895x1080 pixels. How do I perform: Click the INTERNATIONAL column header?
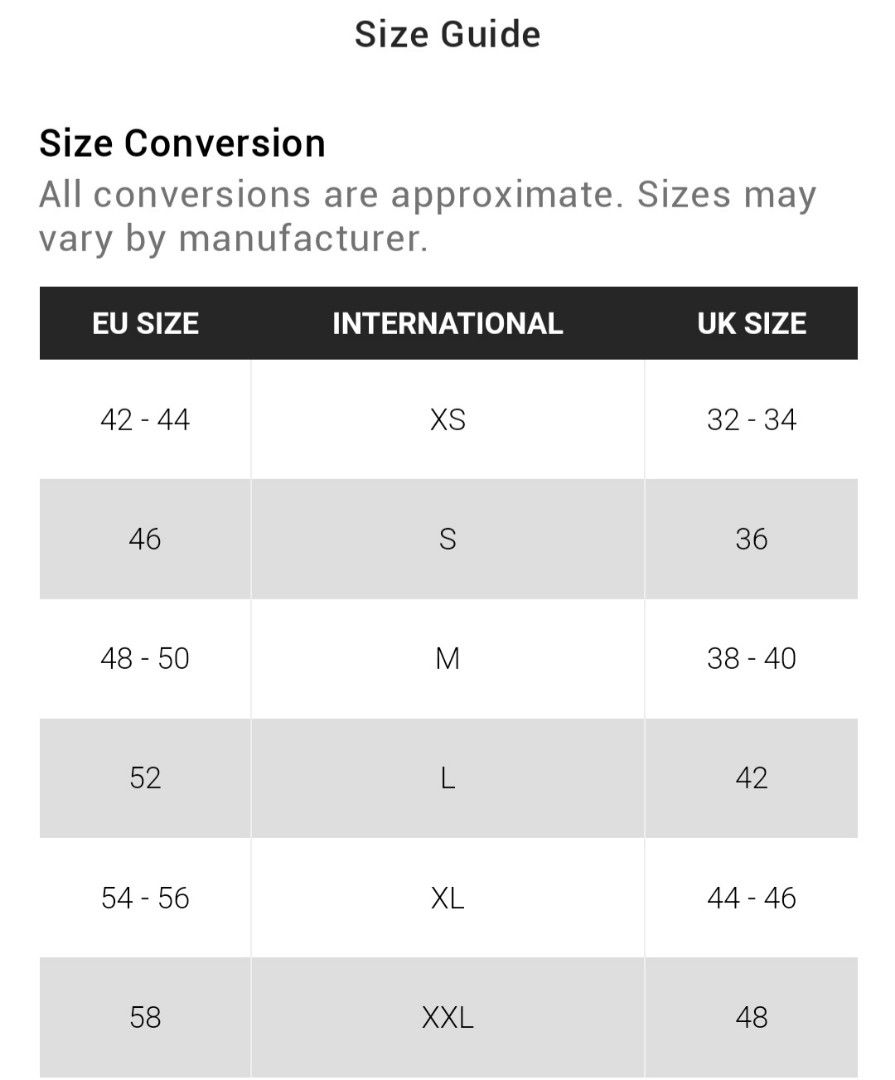point(447,323)
